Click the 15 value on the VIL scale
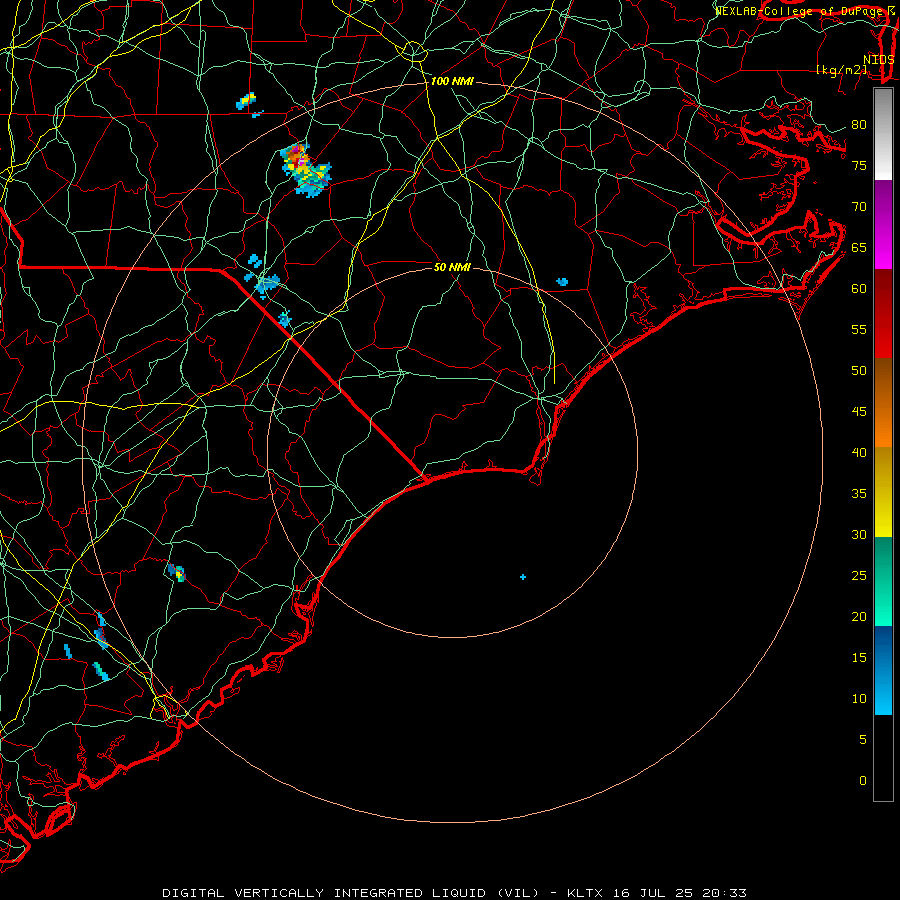900x900 pixels. [859, 658]
